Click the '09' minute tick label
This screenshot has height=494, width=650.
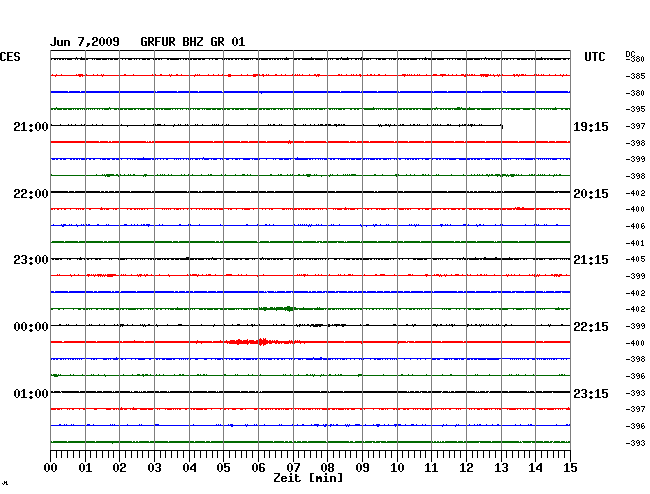tap(362, 468)
